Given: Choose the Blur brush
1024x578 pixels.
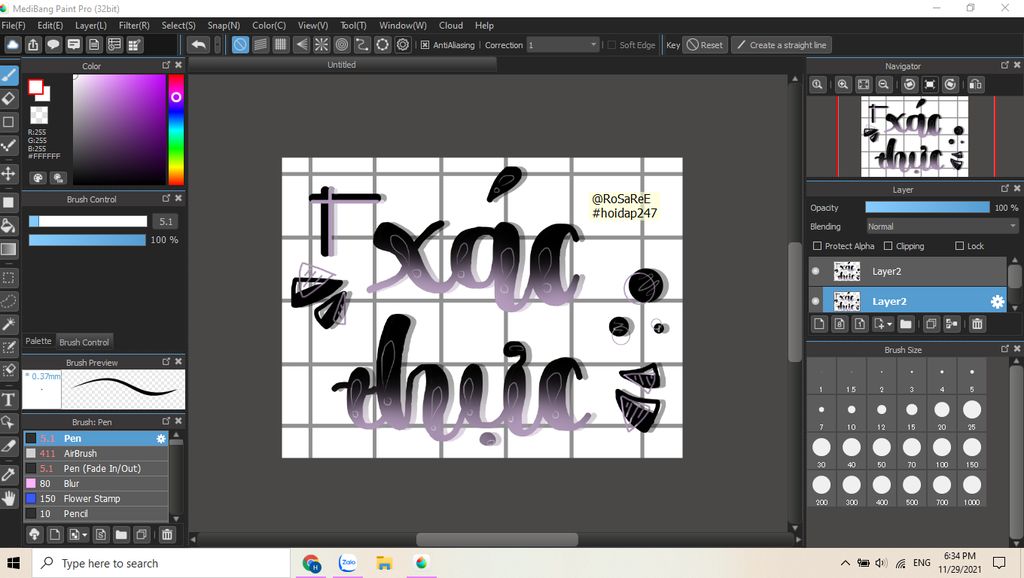Looking at the screenshot, I should tap(96, 484).
